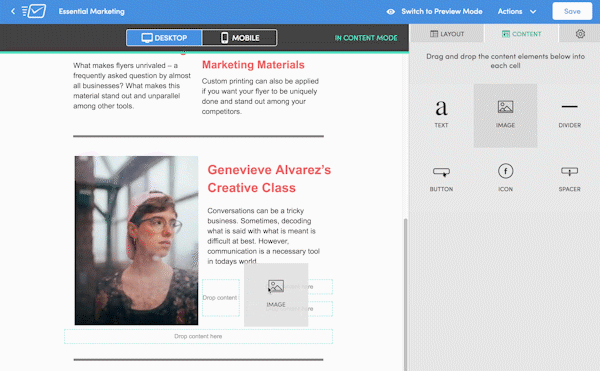Select the Spacer content element
Image resolution: width=600 pixels, height=371 pixels.
[569, 179]
